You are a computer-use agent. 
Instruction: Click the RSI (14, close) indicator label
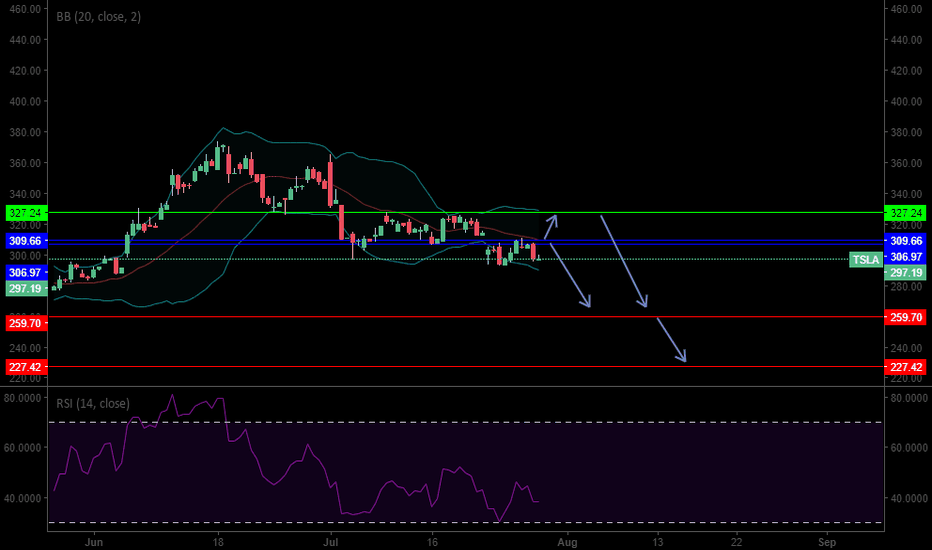click(93, 403)
